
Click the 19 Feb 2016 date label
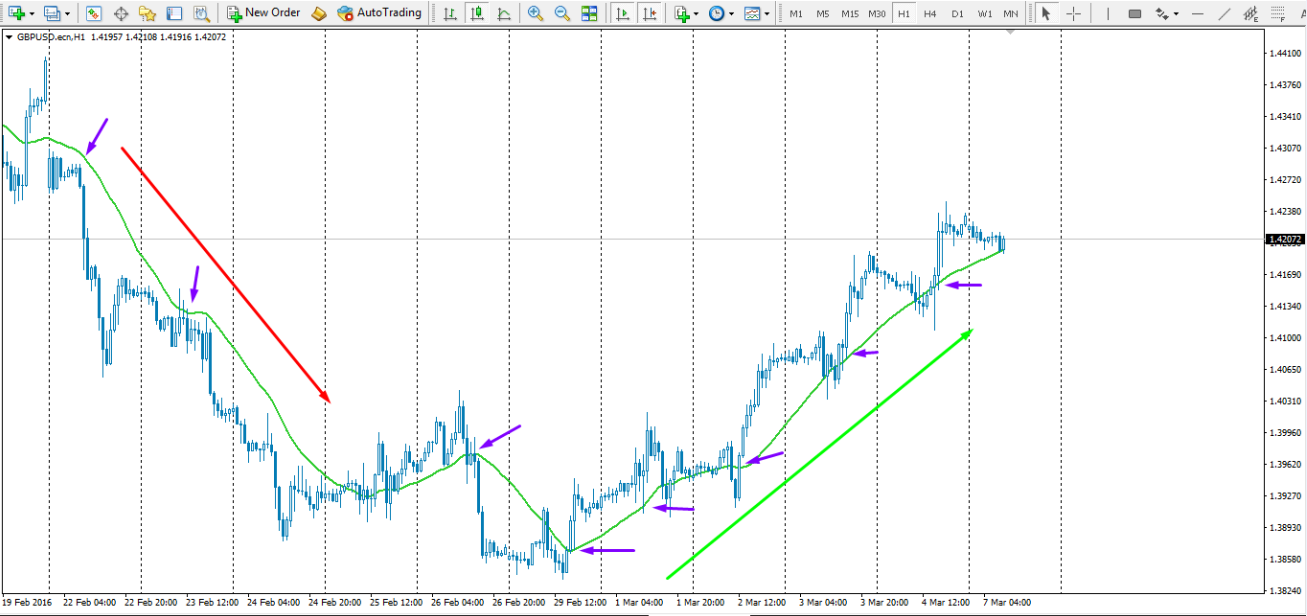[27, 603]
